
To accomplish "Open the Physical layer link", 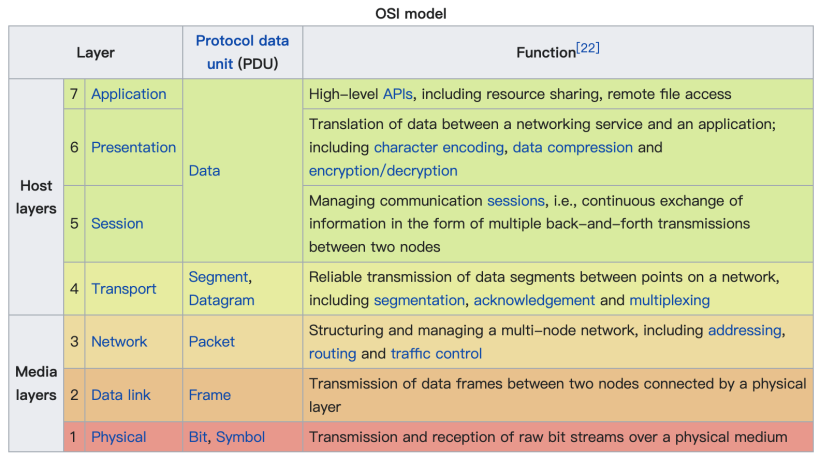I will coord(118,437).
